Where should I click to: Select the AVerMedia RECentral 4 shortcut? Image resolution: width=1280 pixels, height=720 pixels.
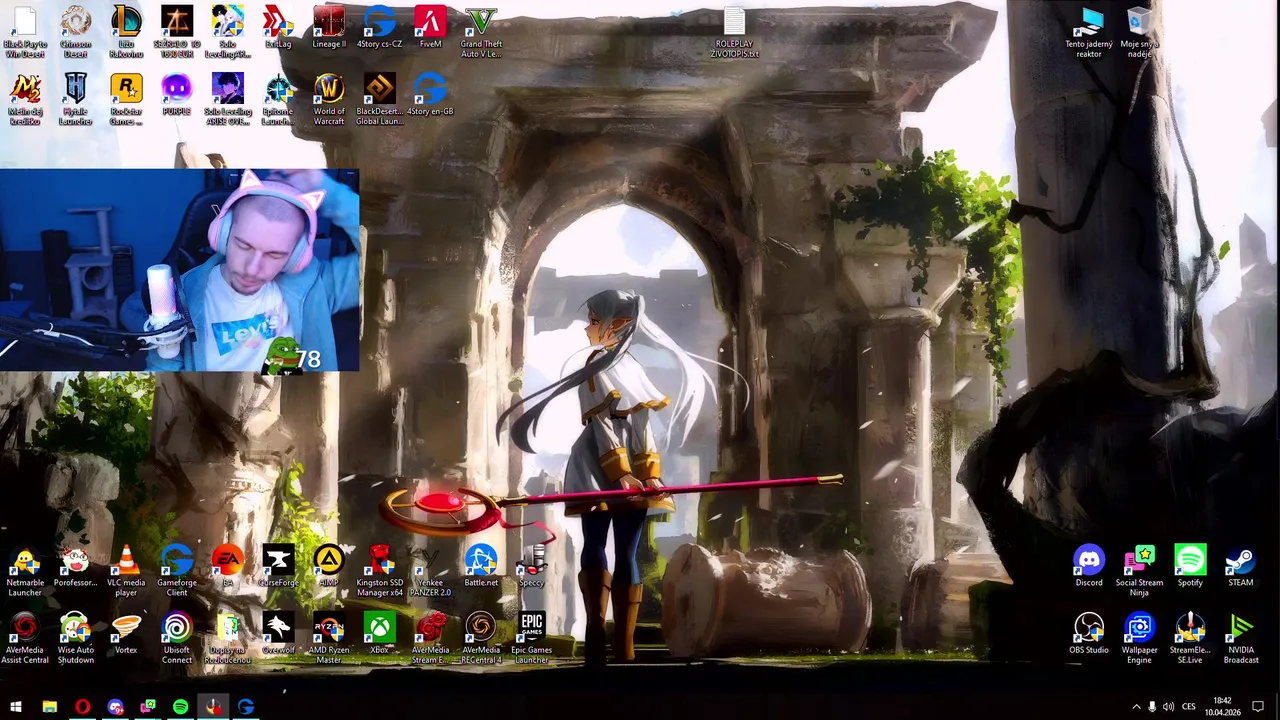pos(481,639)
